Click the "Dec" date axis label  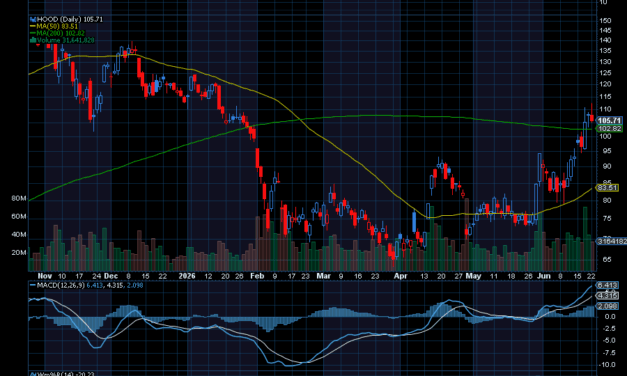(111, 276)
